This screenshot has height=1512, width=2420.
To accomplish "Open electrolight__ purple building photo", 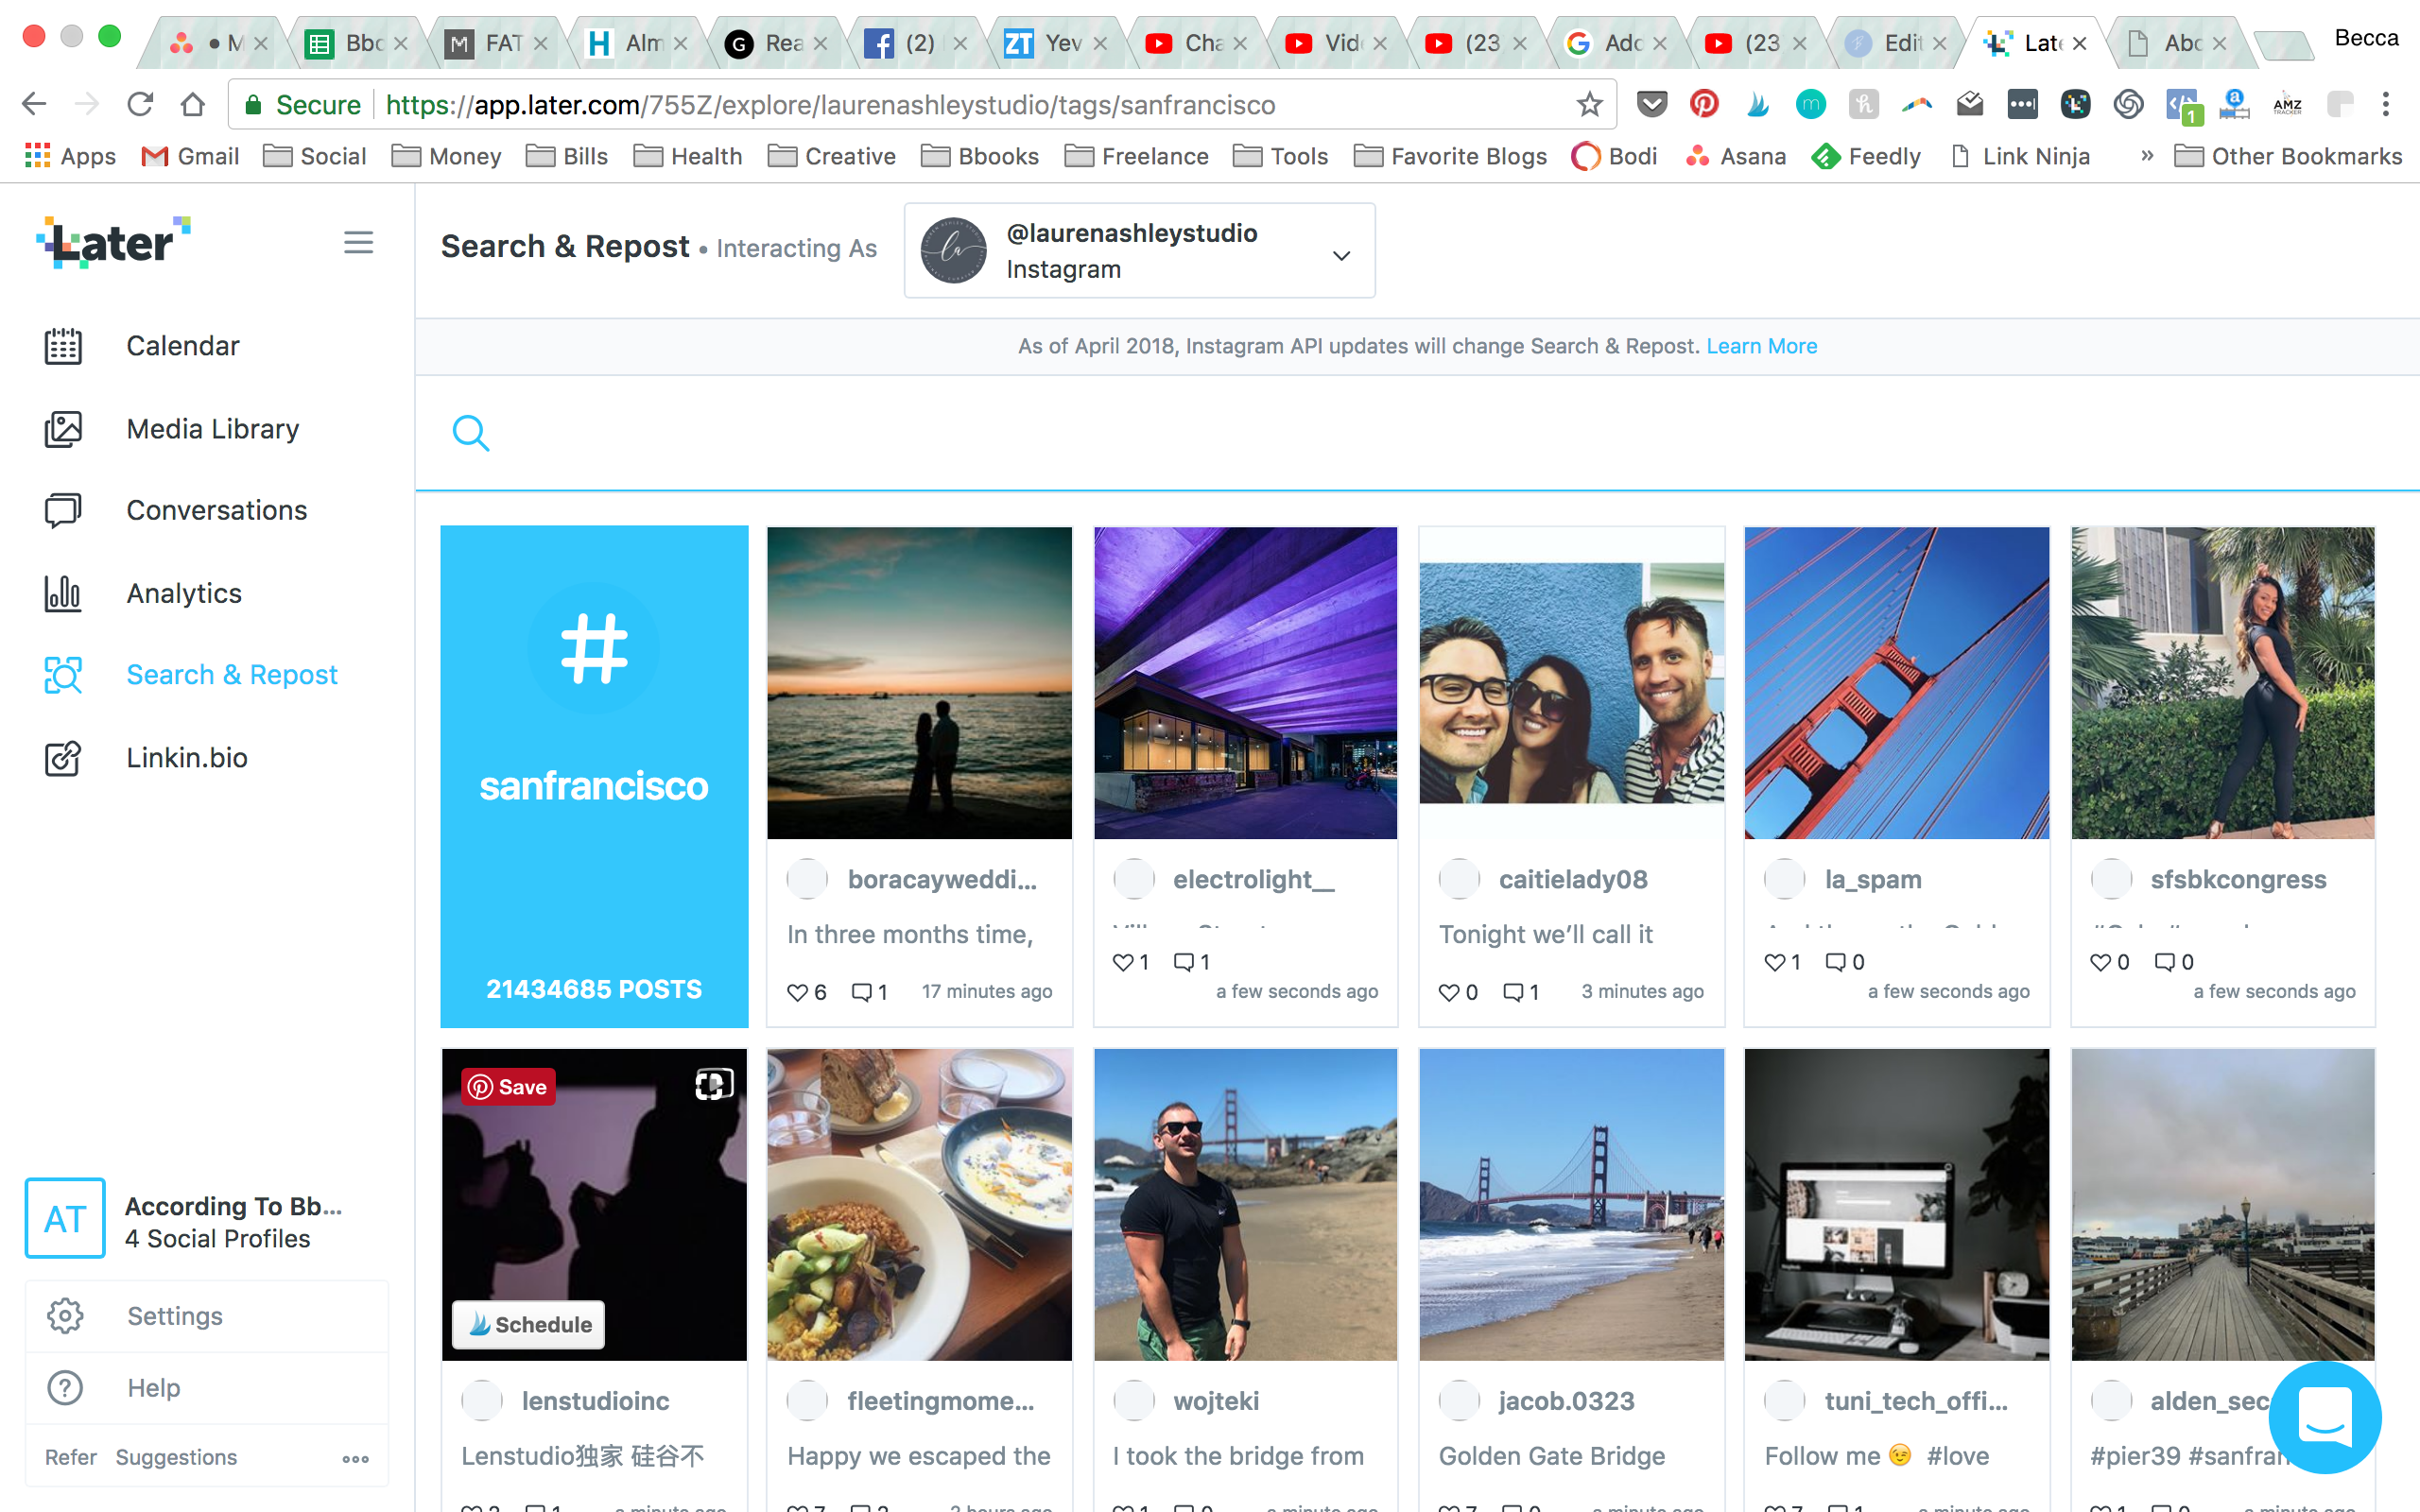I will point(1245,683).
